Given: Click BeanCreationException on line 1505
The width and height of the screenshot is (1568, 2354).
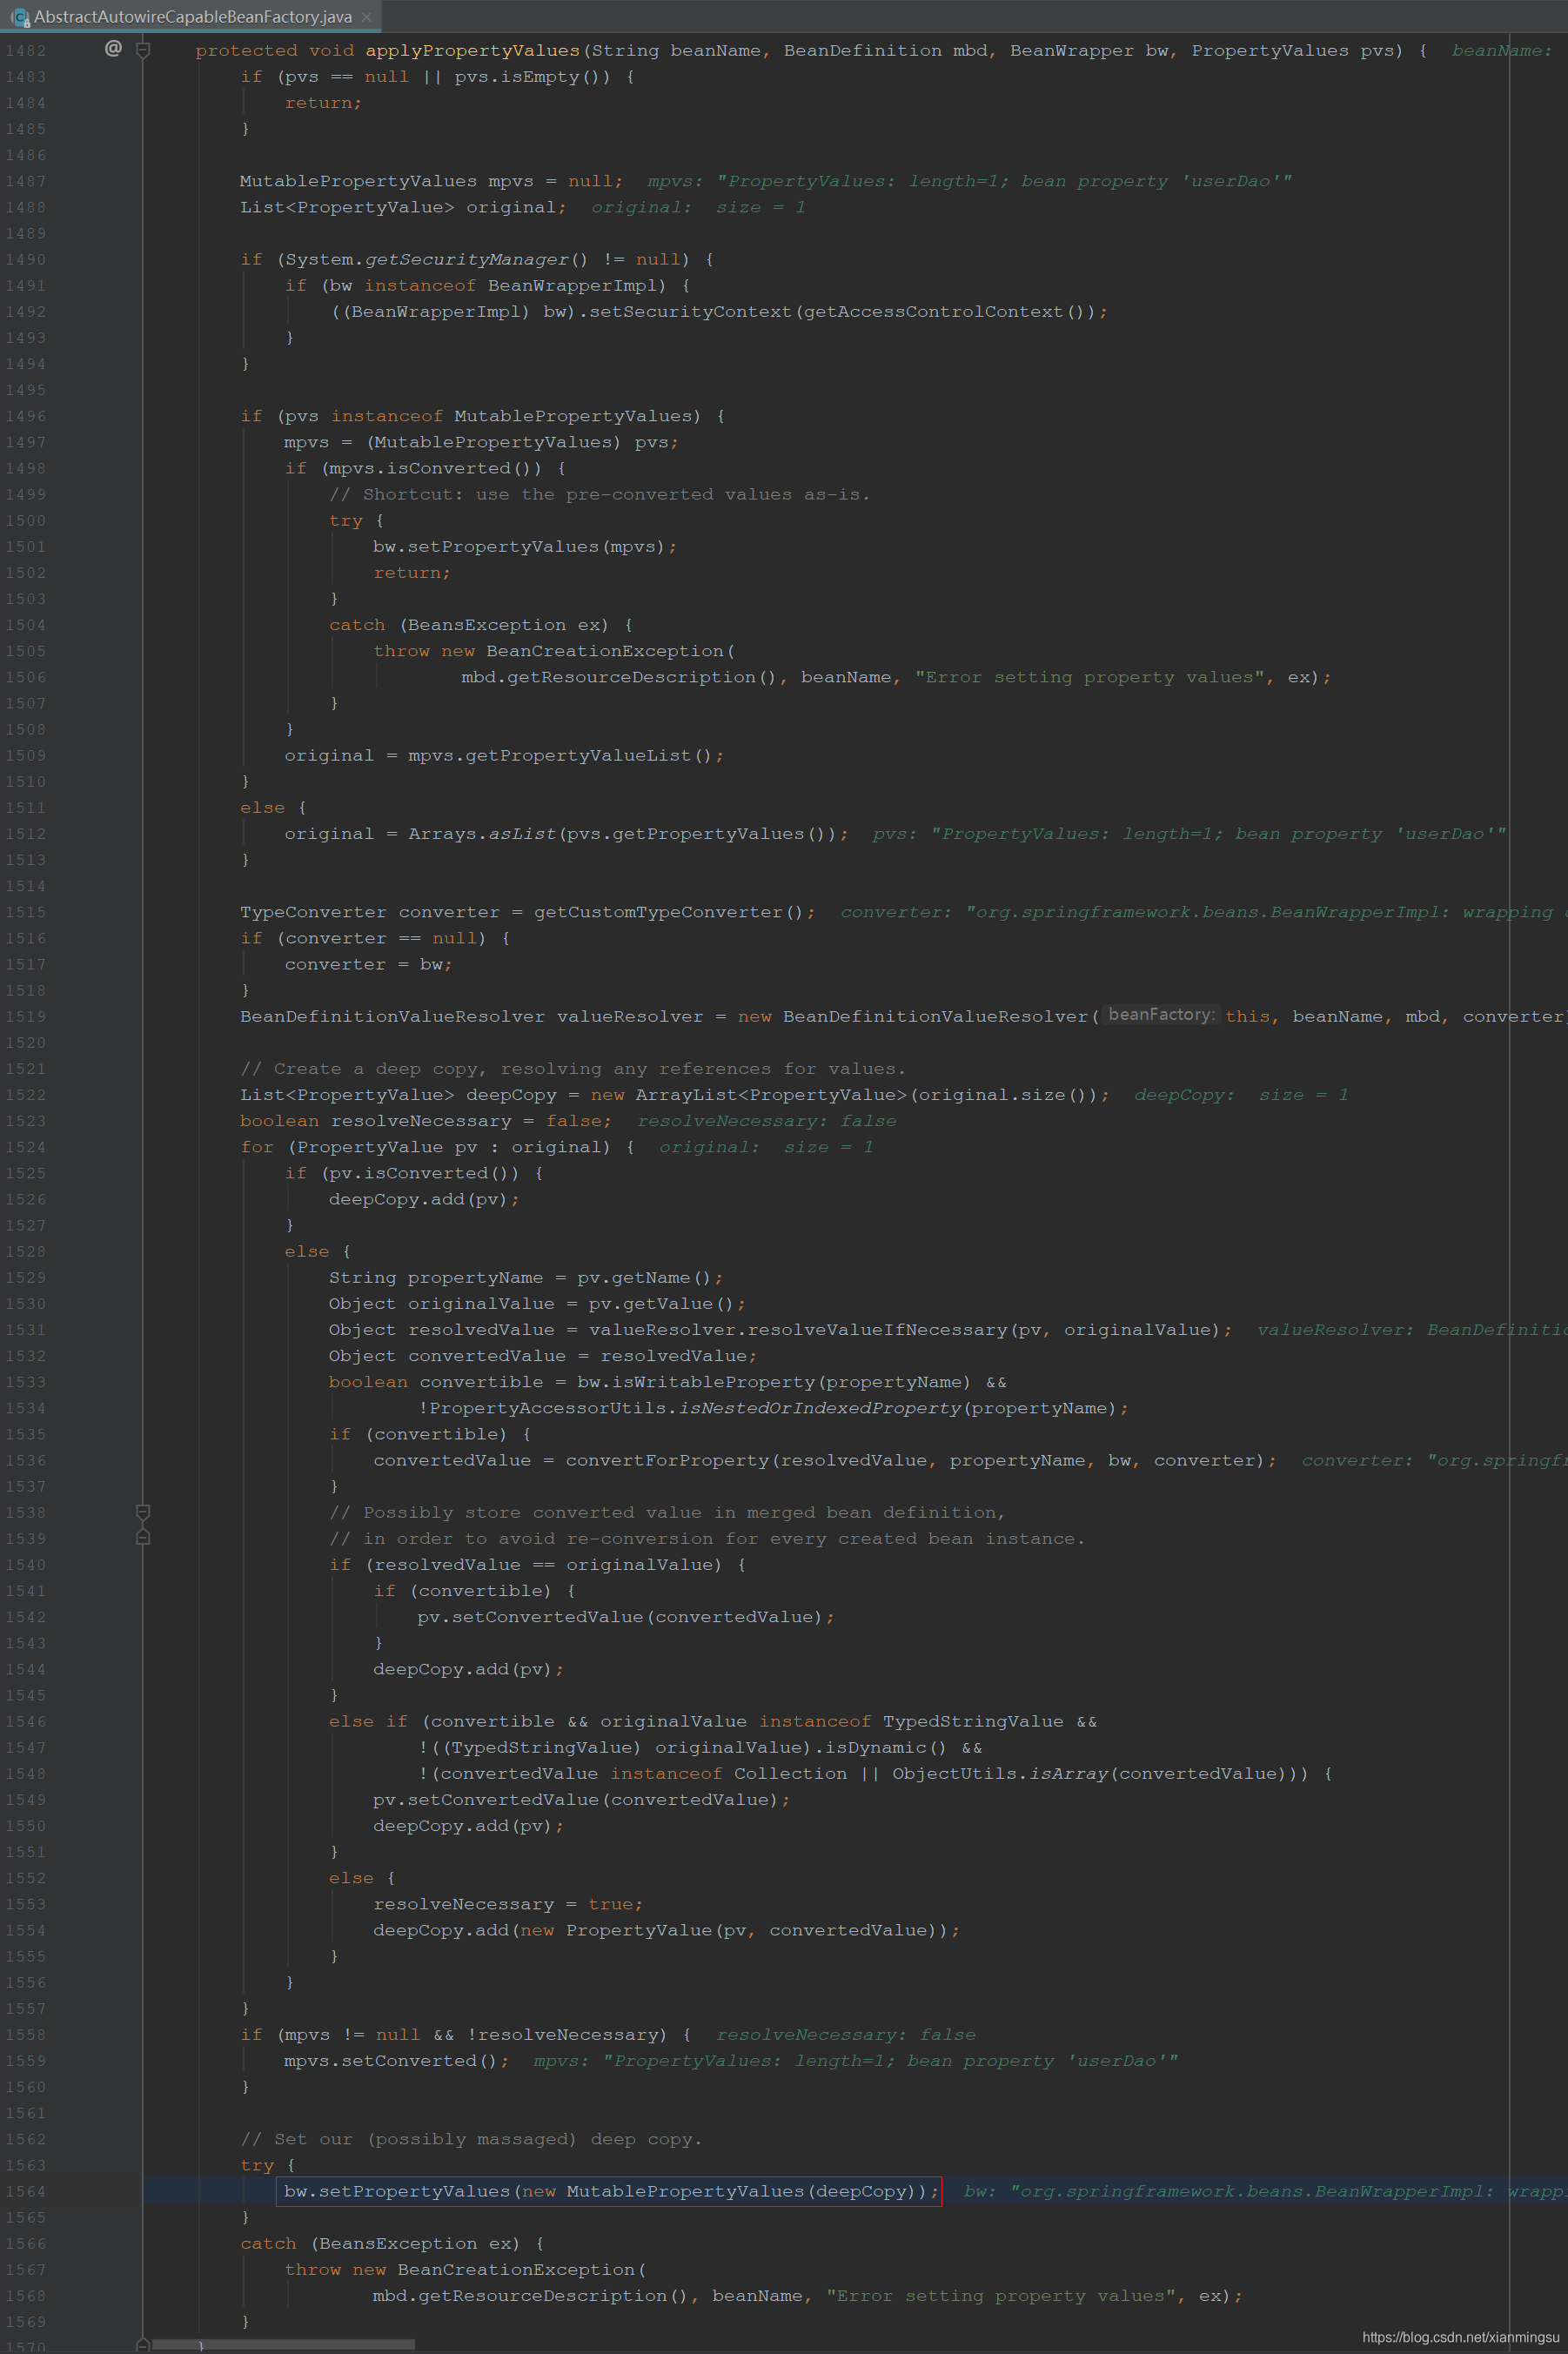Looking at the screenshot, I should tap(604, 651).
